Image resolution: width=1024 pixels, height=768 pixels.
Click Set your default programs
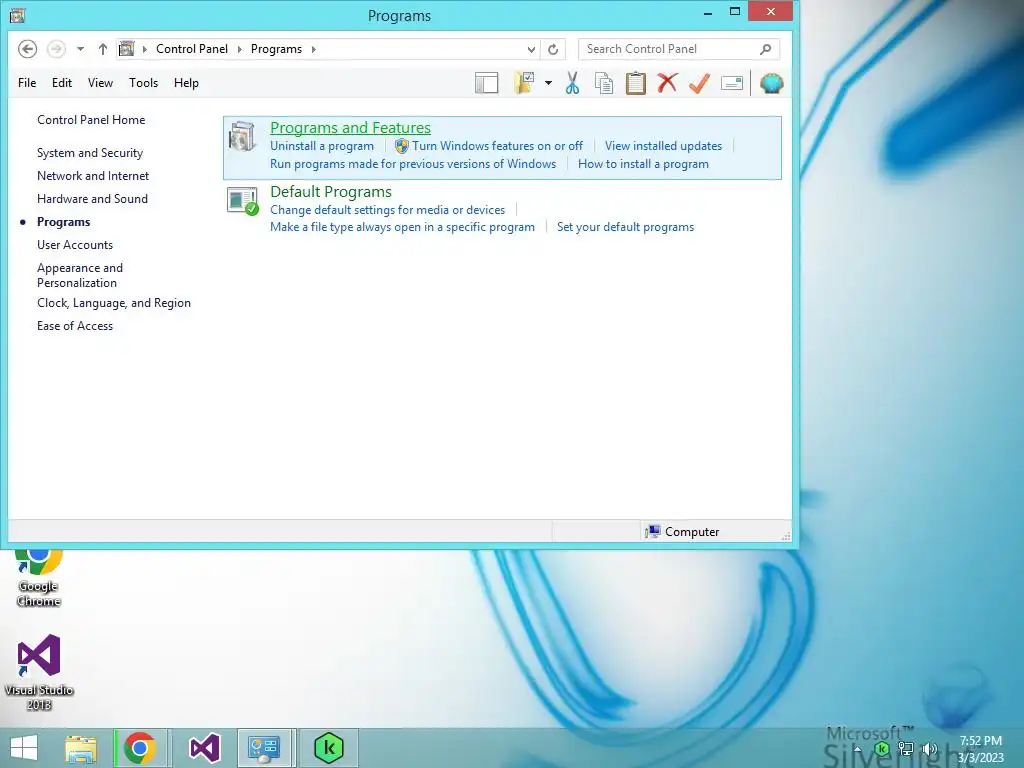pos(625,227)
